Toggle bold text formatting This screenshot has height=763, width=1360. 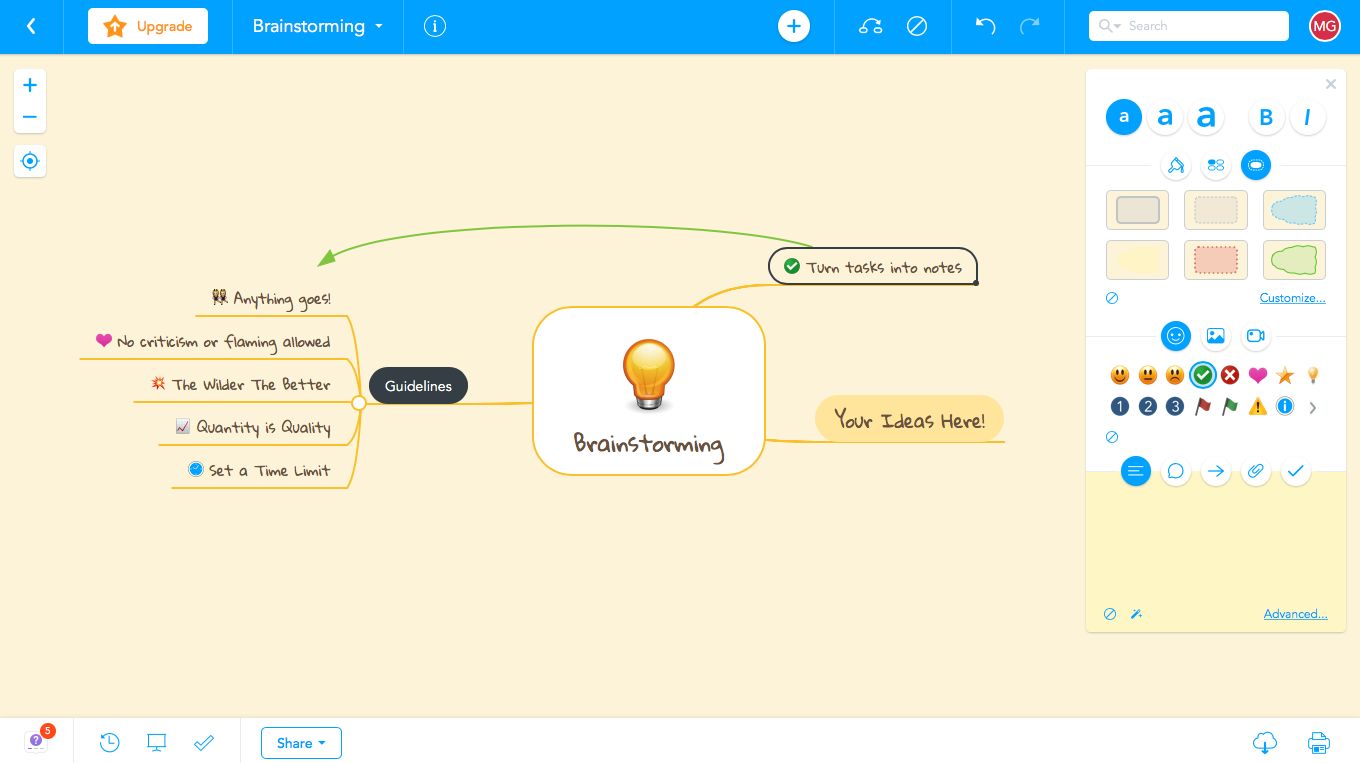(x=1266, y=117)
